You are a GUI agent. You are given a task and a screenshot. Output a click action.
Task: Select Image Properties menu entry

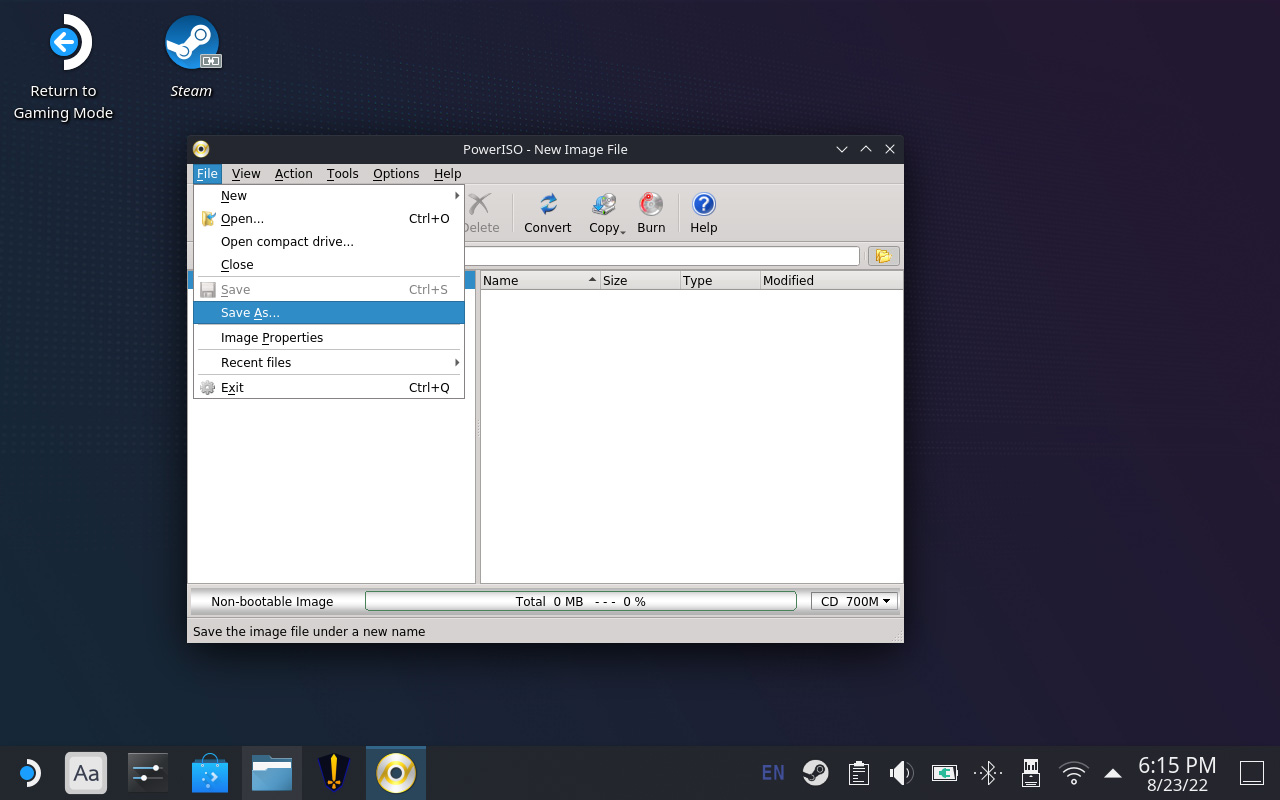click(x=329, y=338)
